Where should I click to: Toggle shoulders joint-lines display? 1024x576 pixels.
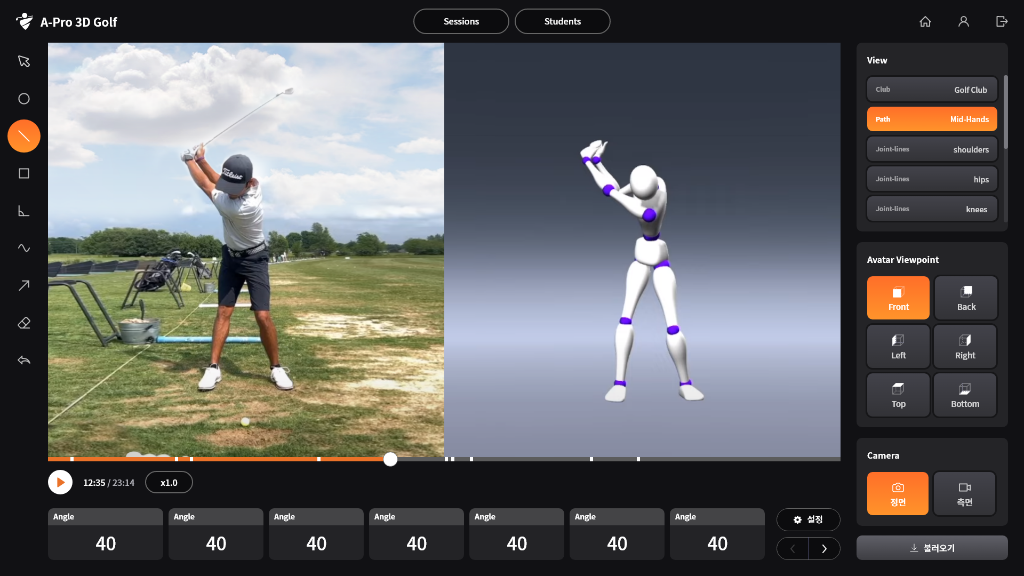[932, 150]
